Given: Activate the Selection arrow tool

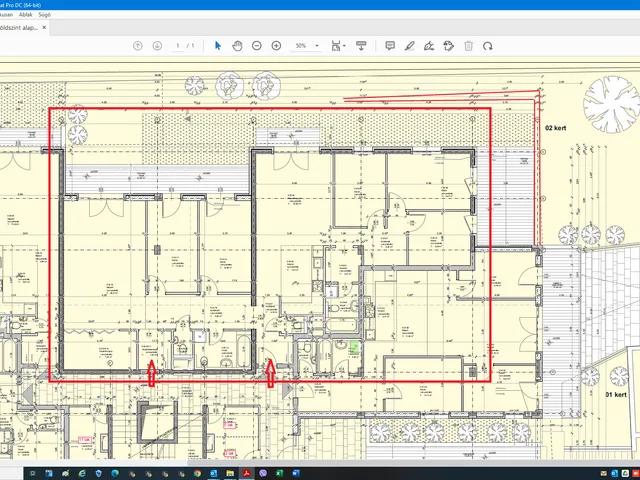Looking at the screenshot, I should tap(218, 46).
